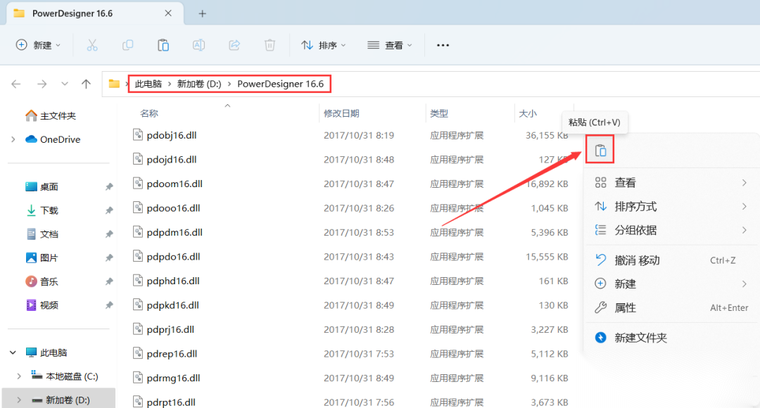Go up one folder level arrow

coord(86,84)
